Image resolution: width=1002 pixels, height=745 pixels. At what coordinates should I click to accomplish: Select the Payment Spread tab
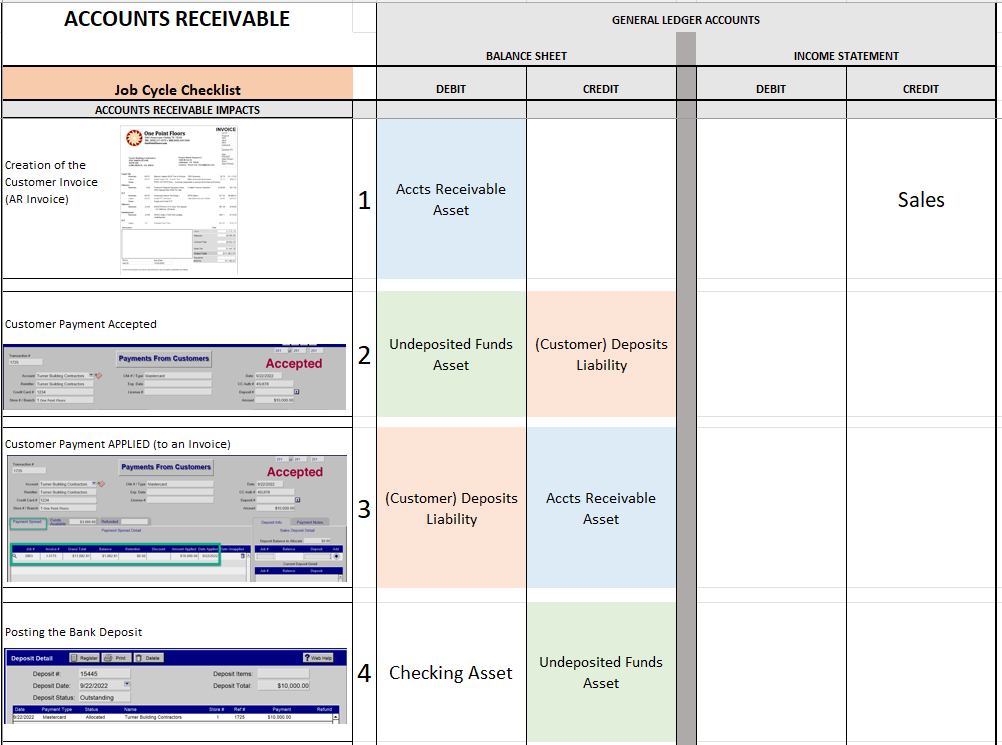pos(27,522)
